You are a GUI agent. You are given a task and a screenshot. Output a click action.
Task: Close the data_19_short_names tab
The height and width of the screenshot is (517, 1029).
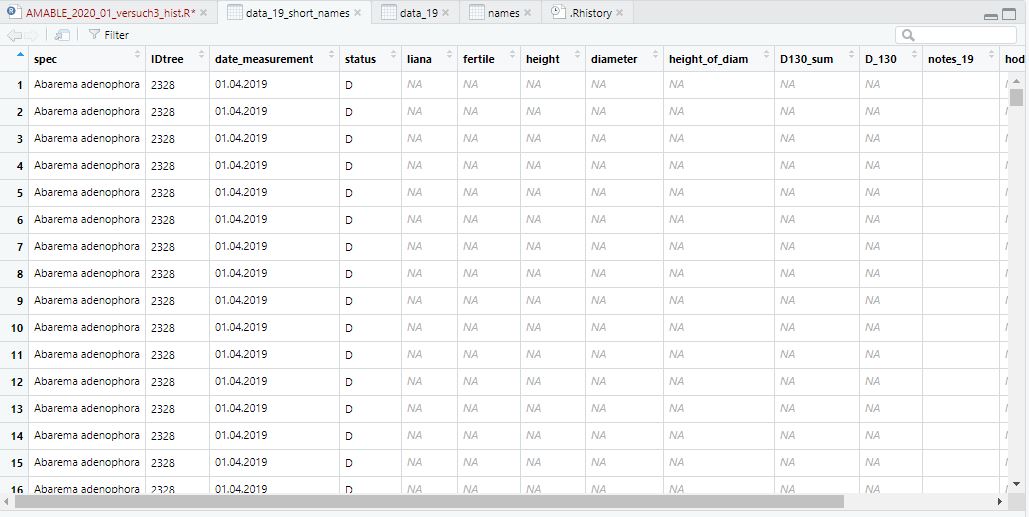[x=360, y=13]
